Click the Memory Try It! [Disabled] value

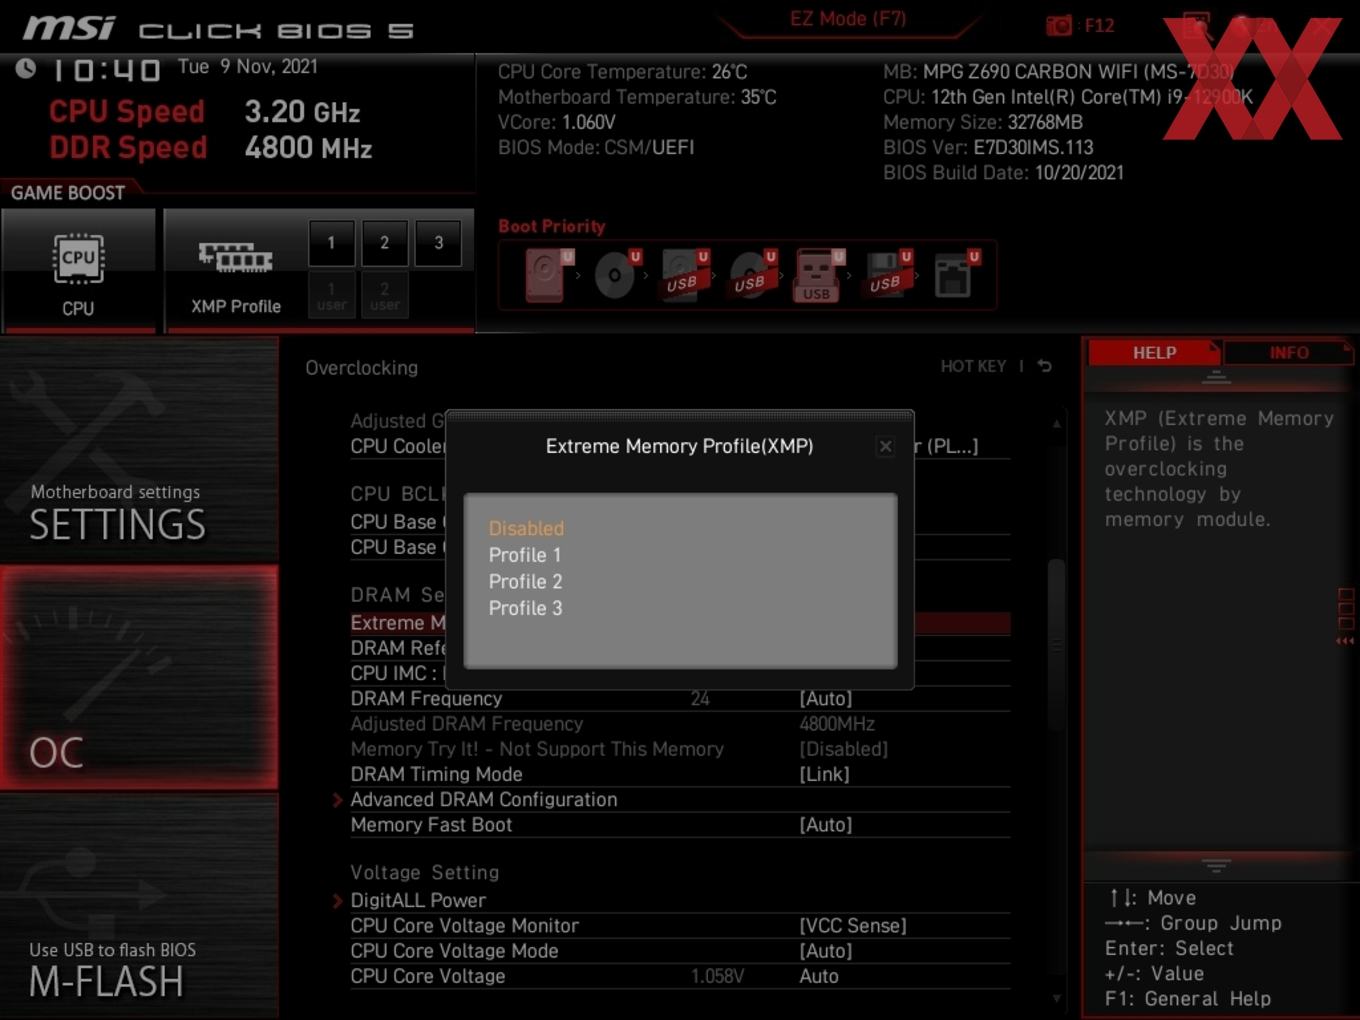pos(843,749)
